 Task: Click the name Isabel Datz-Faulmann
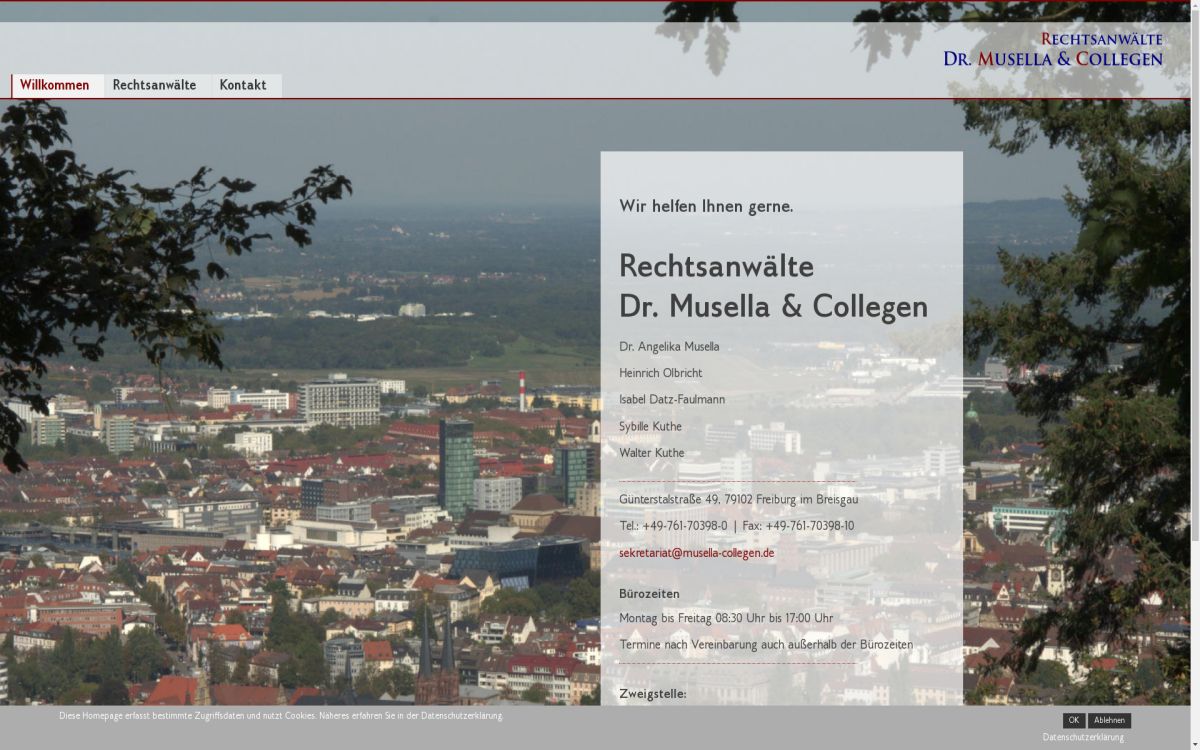pyautogui.click(x=673, y=399)
